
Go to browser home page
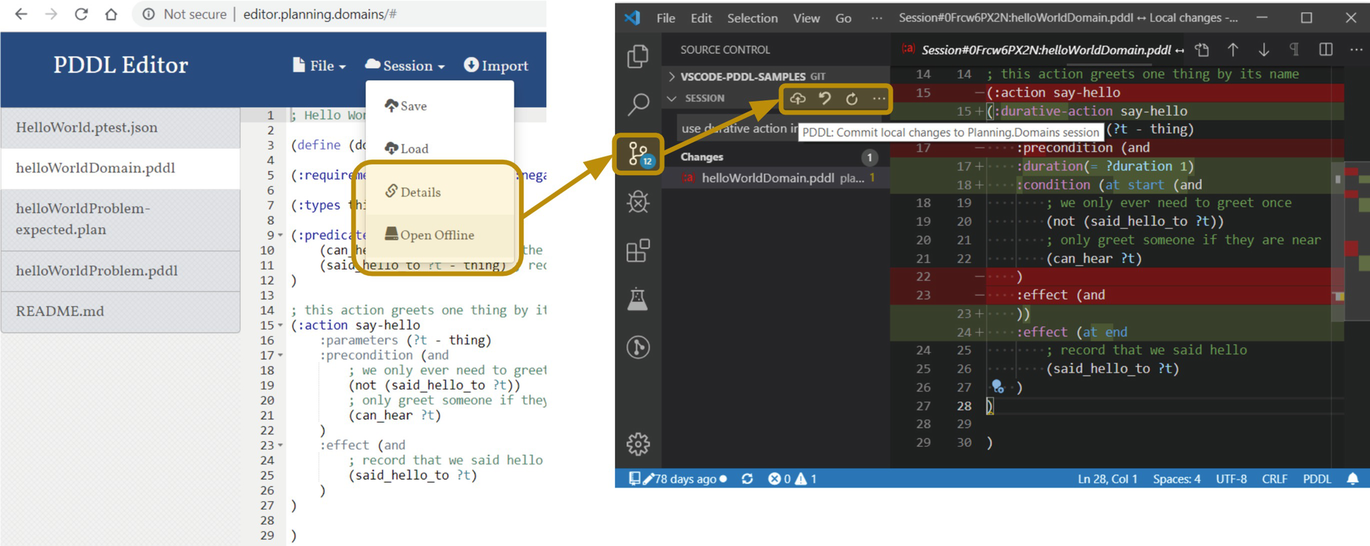(x=112, y=15)
